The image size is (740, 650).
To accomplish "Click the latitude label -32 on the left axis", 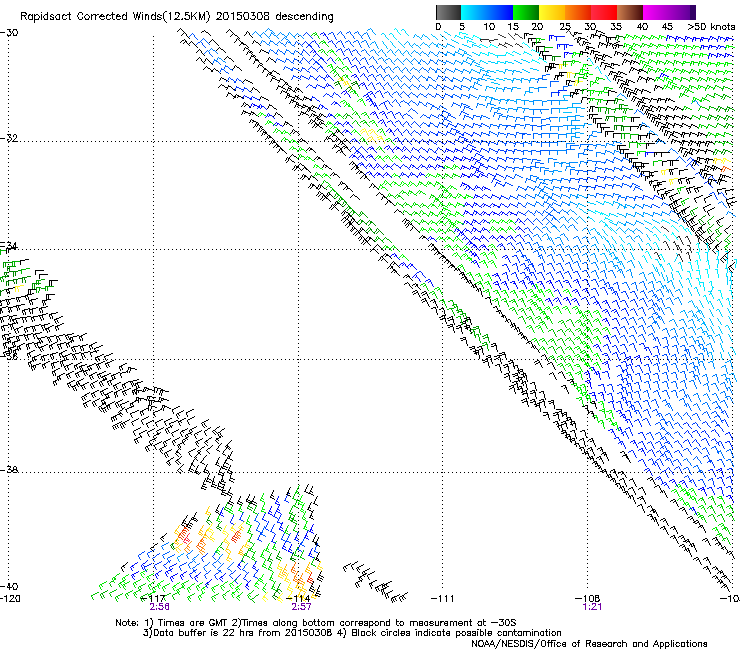I will 9,138.
